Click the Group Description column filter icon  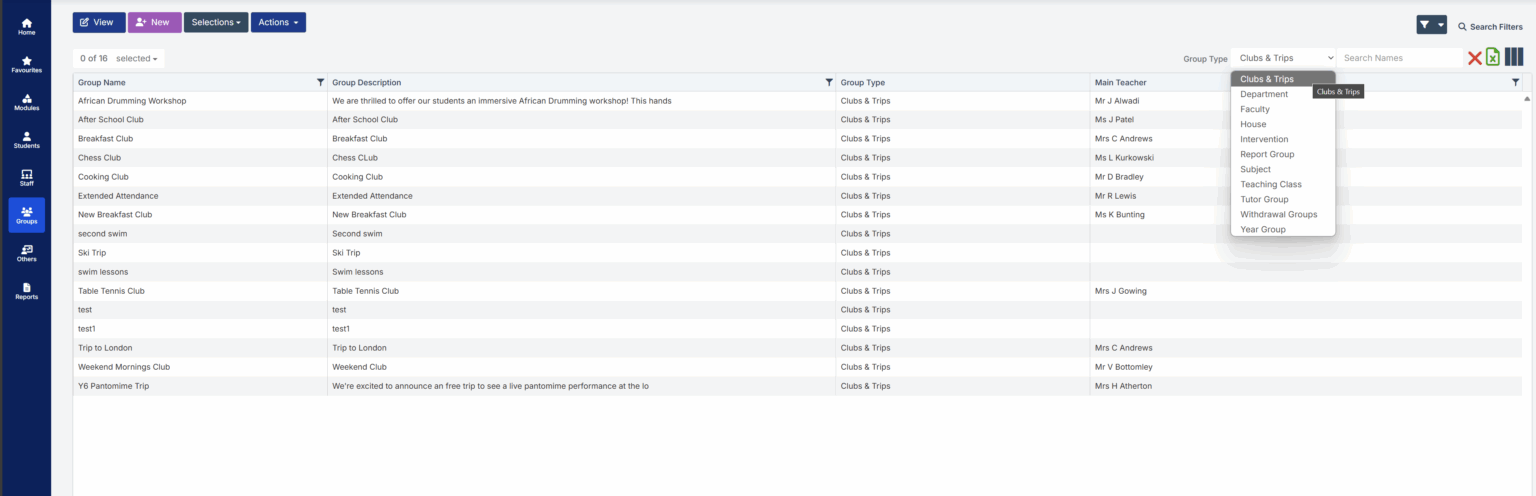[828, 82]
